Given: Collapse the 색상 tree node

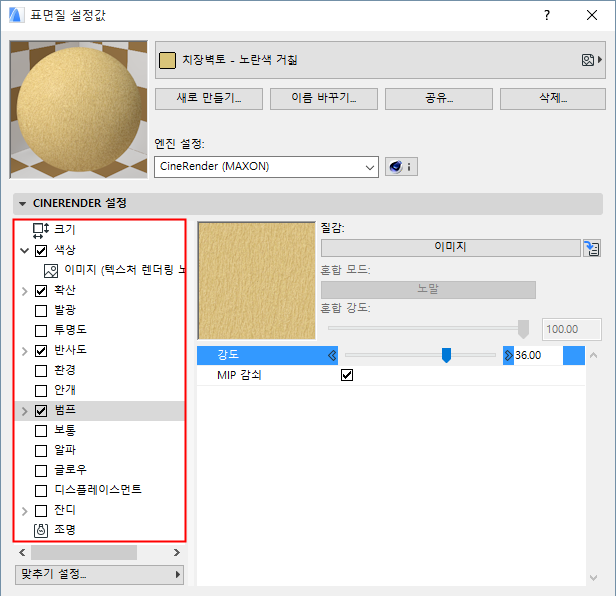Looking at the screenshot, I should tap(24, 251).
